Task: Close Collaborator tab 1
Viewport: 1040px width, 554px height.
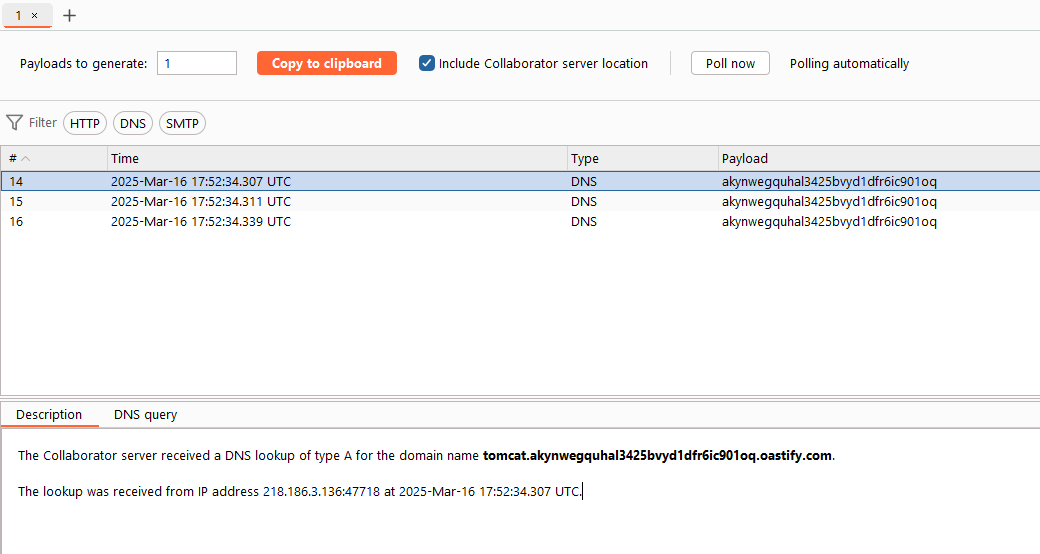Action: [34, 15]
